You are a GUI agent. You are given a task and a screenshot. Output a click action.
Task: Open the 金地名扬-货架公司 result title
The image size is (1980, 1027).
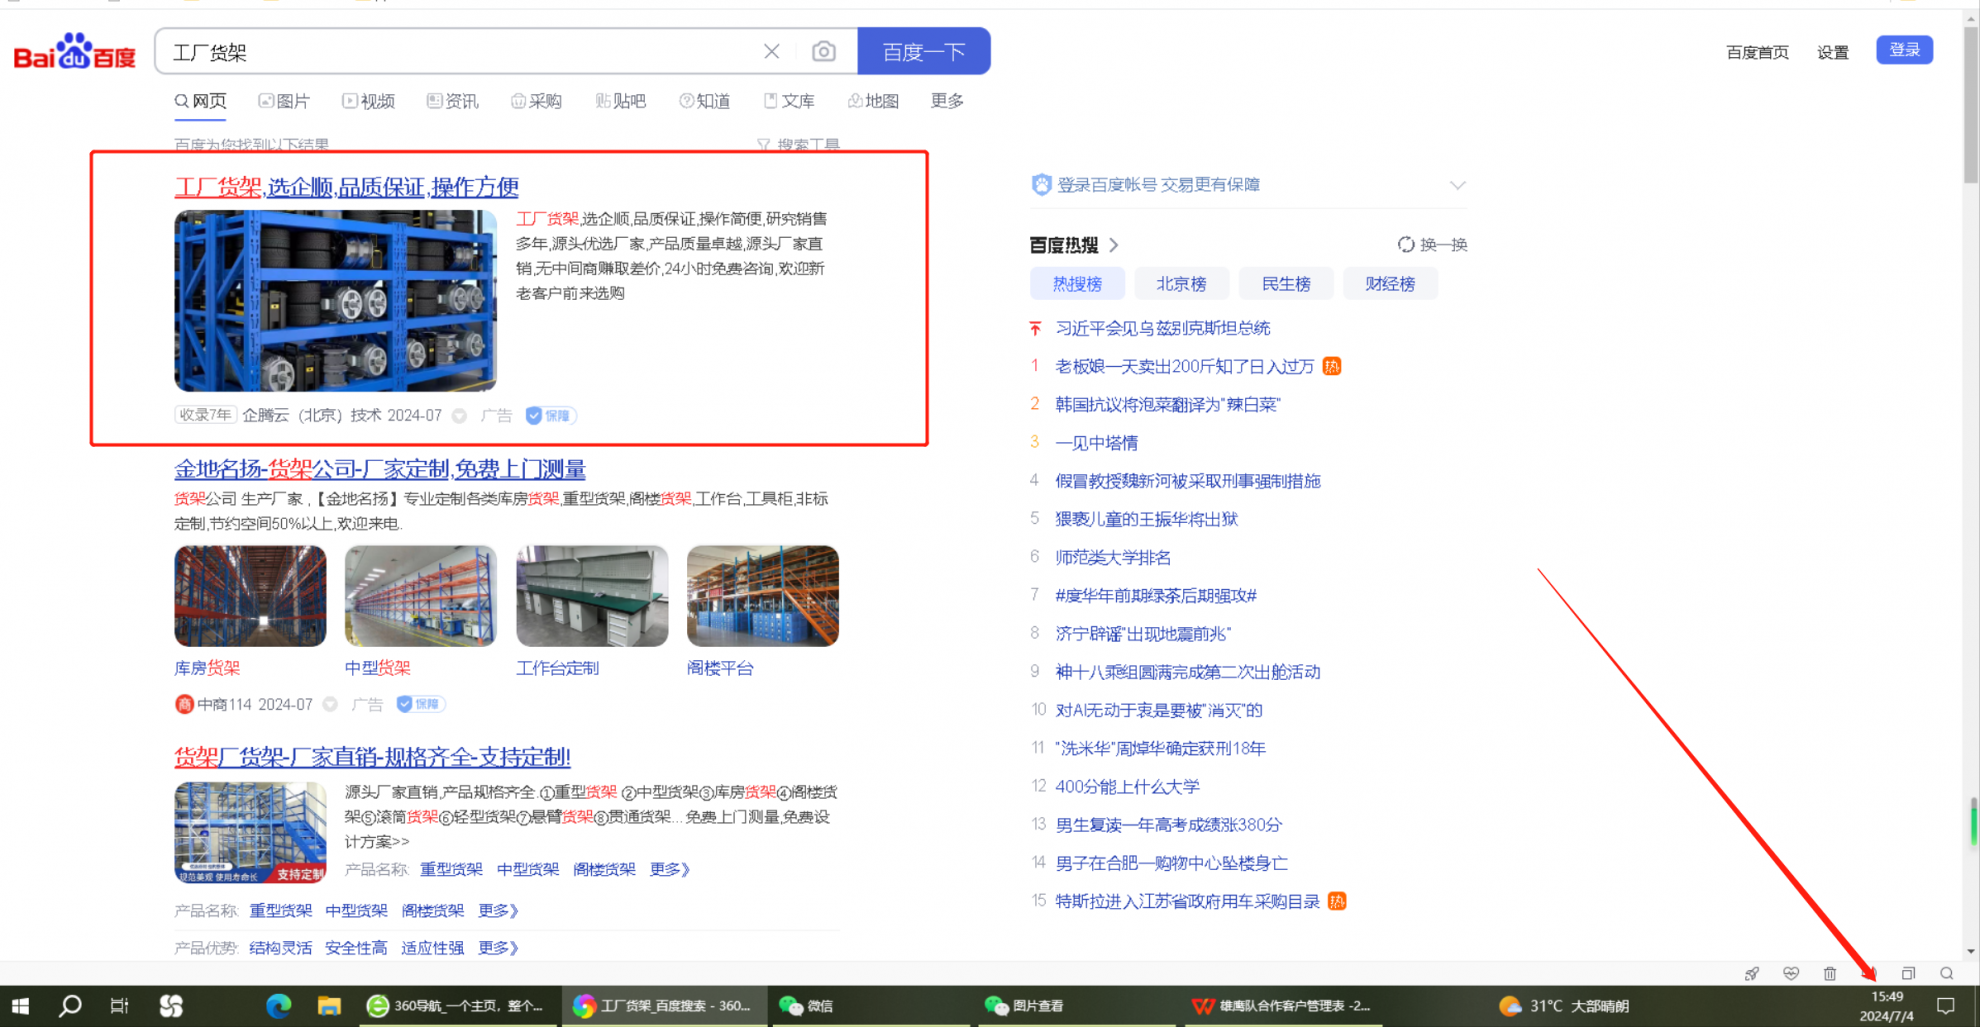380,469
